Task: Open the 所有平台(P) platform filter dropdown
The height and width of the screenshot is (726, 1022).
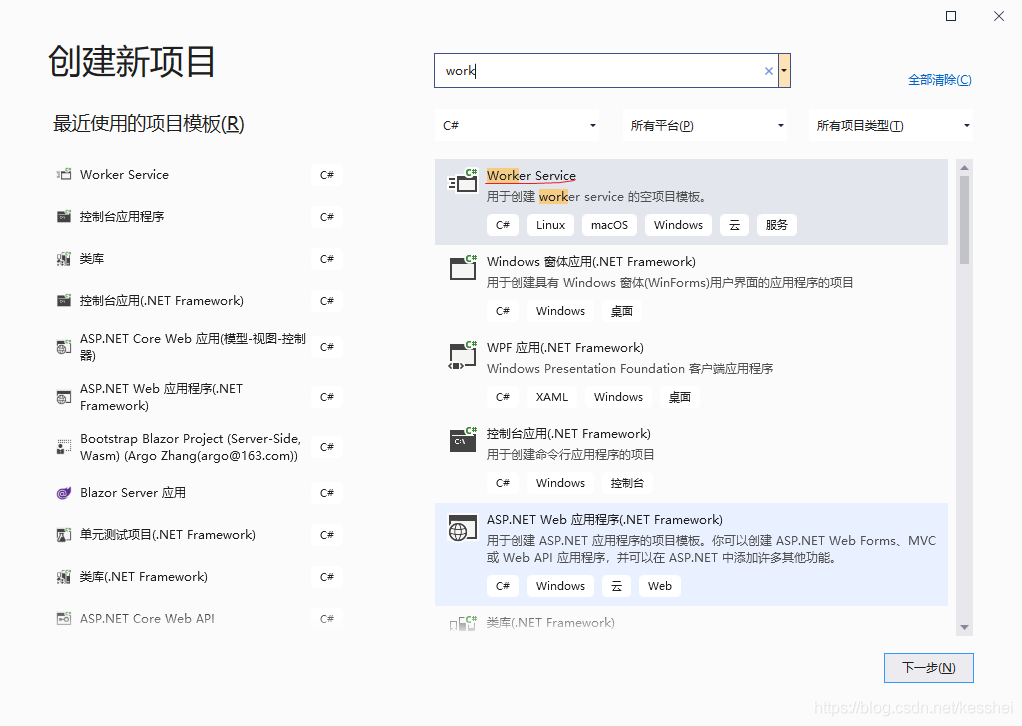Action: (705, 125)
